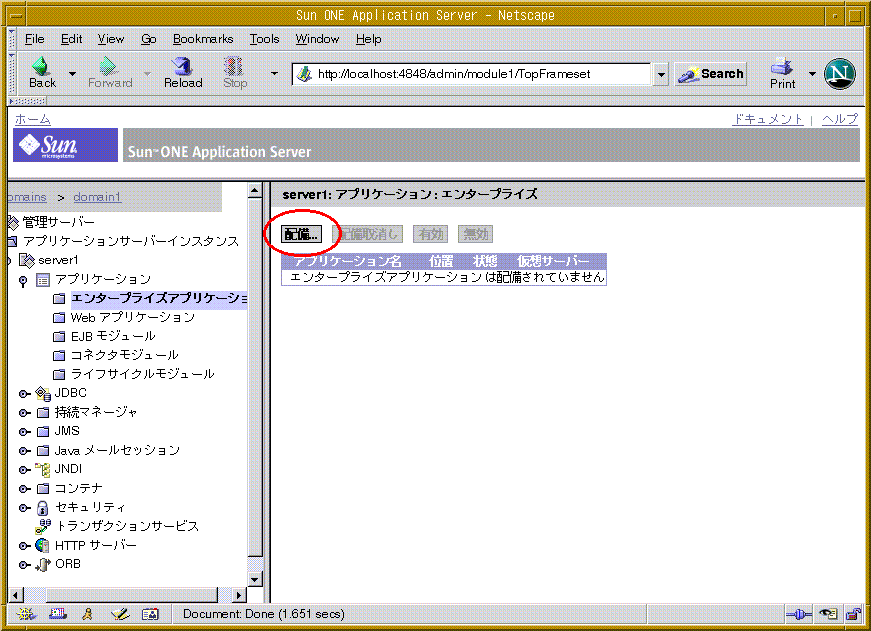The image size is (871, 631).
Task: Click the bookmark icon beside the URL
Action: click(304, 74)
